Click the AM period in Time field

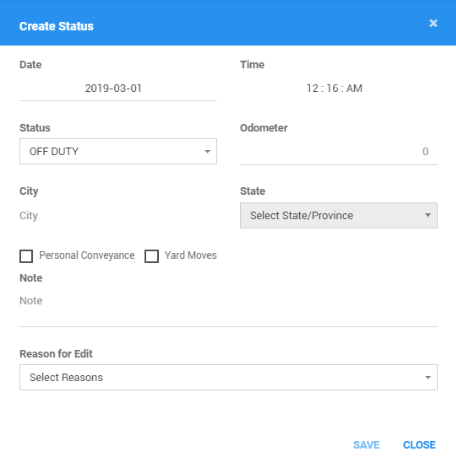354,88
